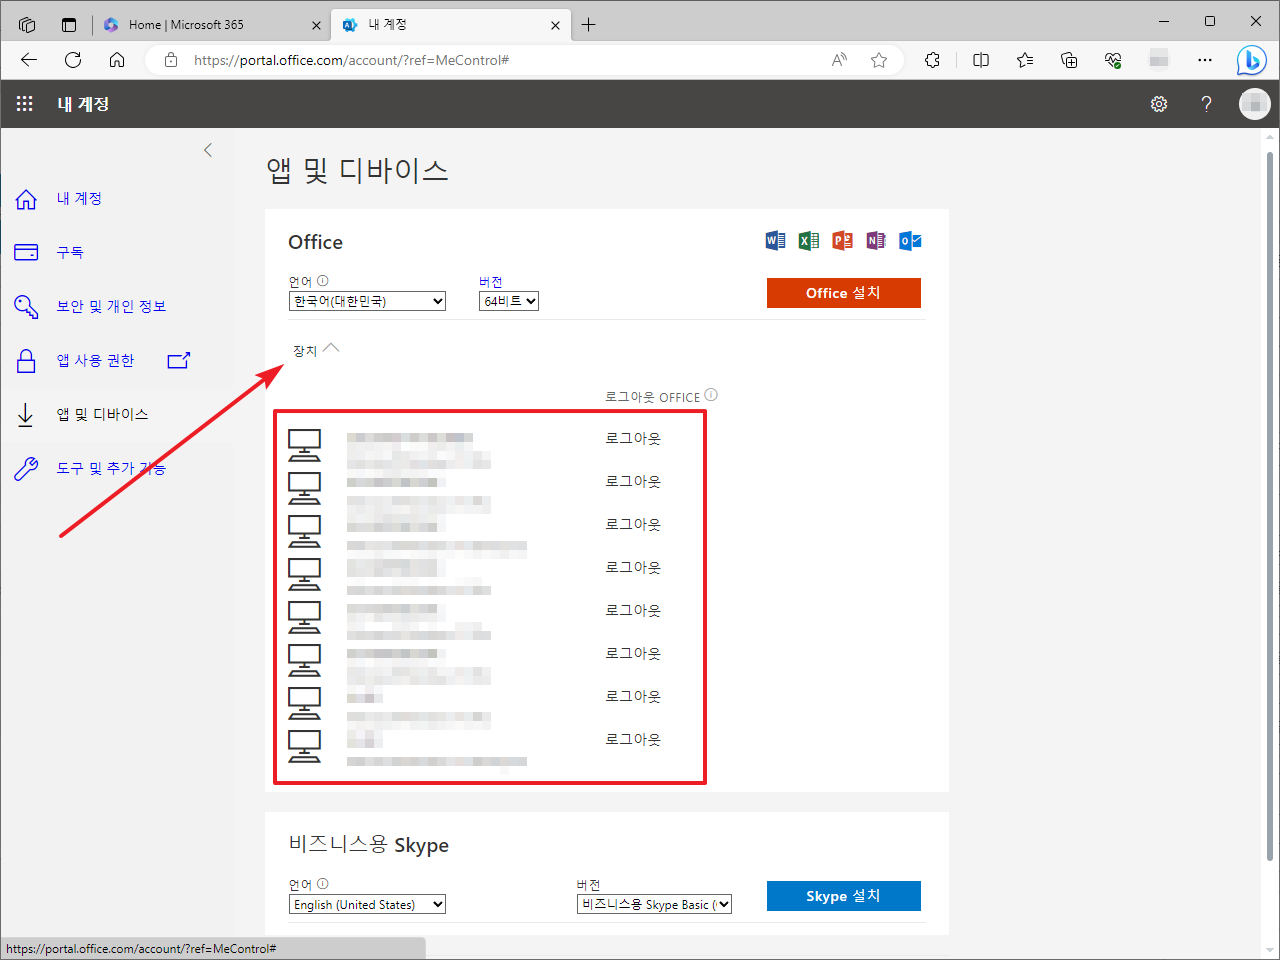Click the Excel app icon
This screenshot has height=960, width=1280.
(809, 240)
